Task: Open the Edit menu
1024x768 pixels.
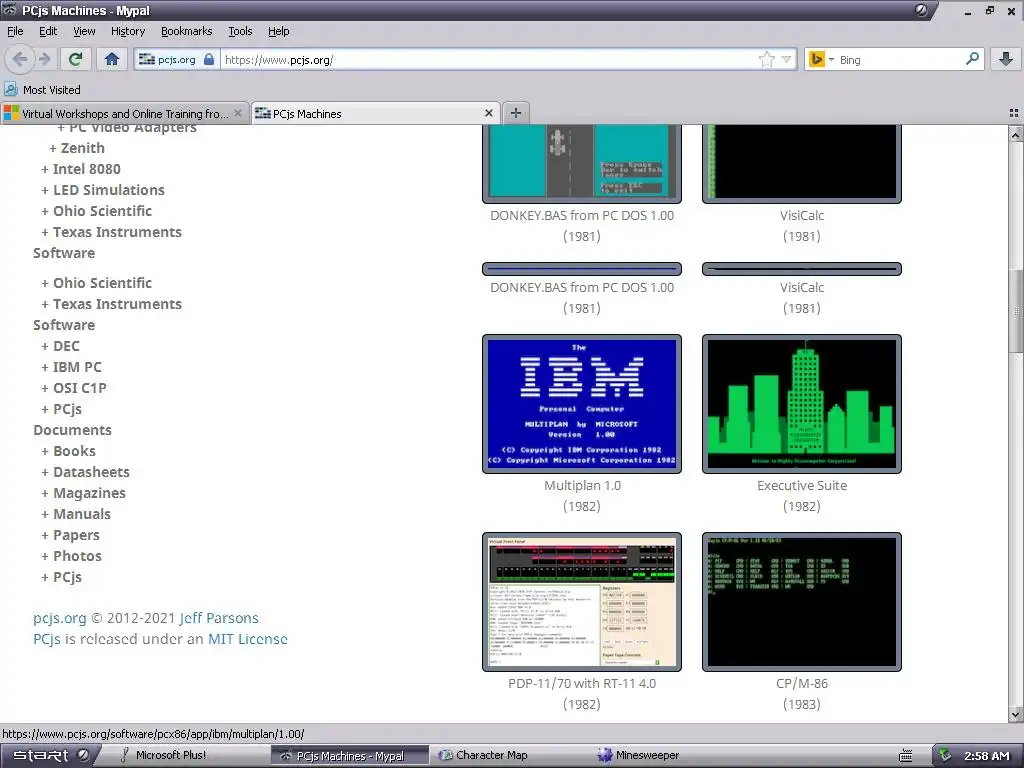Action: click(x=48, y=31)
